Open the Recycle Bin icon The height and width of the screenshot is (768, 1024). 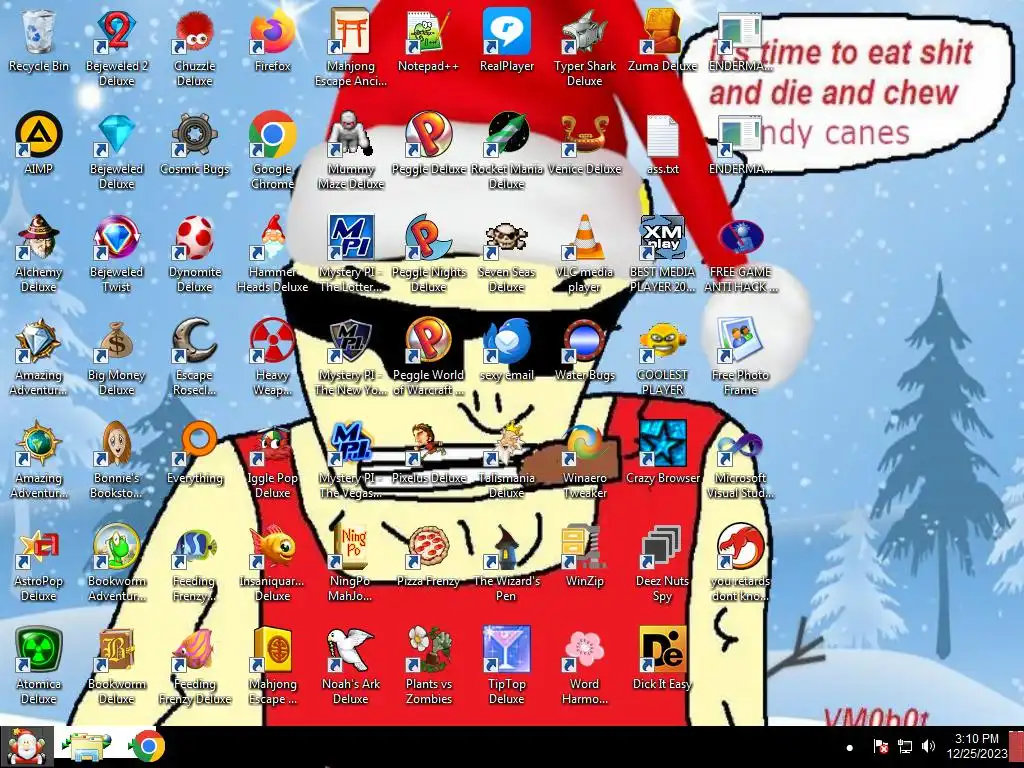pyautogui.click(x=39, y=33)
